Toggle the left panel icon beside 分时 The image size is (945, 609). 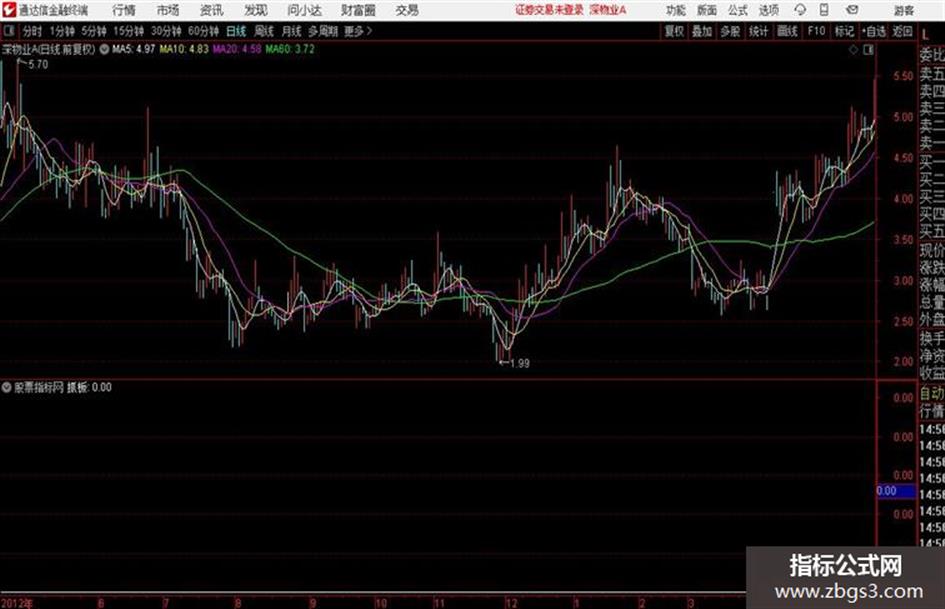(x=8, y=31)
